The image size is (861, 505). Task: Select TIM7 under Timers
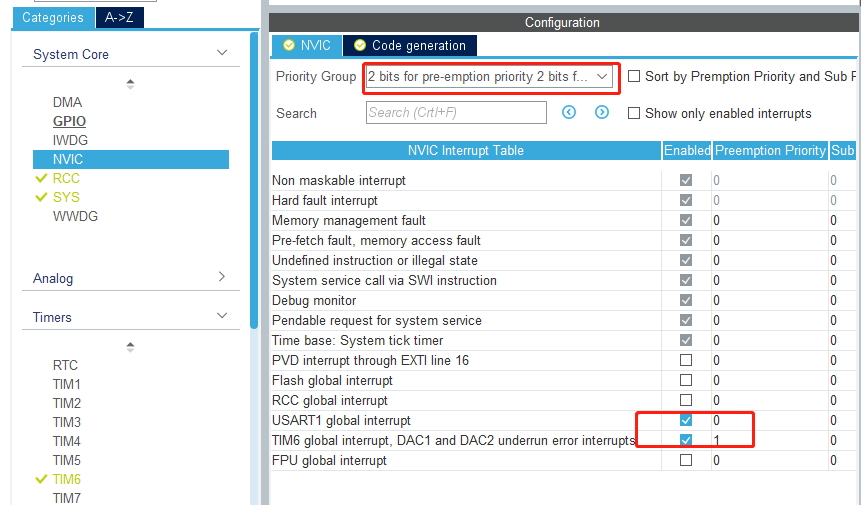coord(66,498)
